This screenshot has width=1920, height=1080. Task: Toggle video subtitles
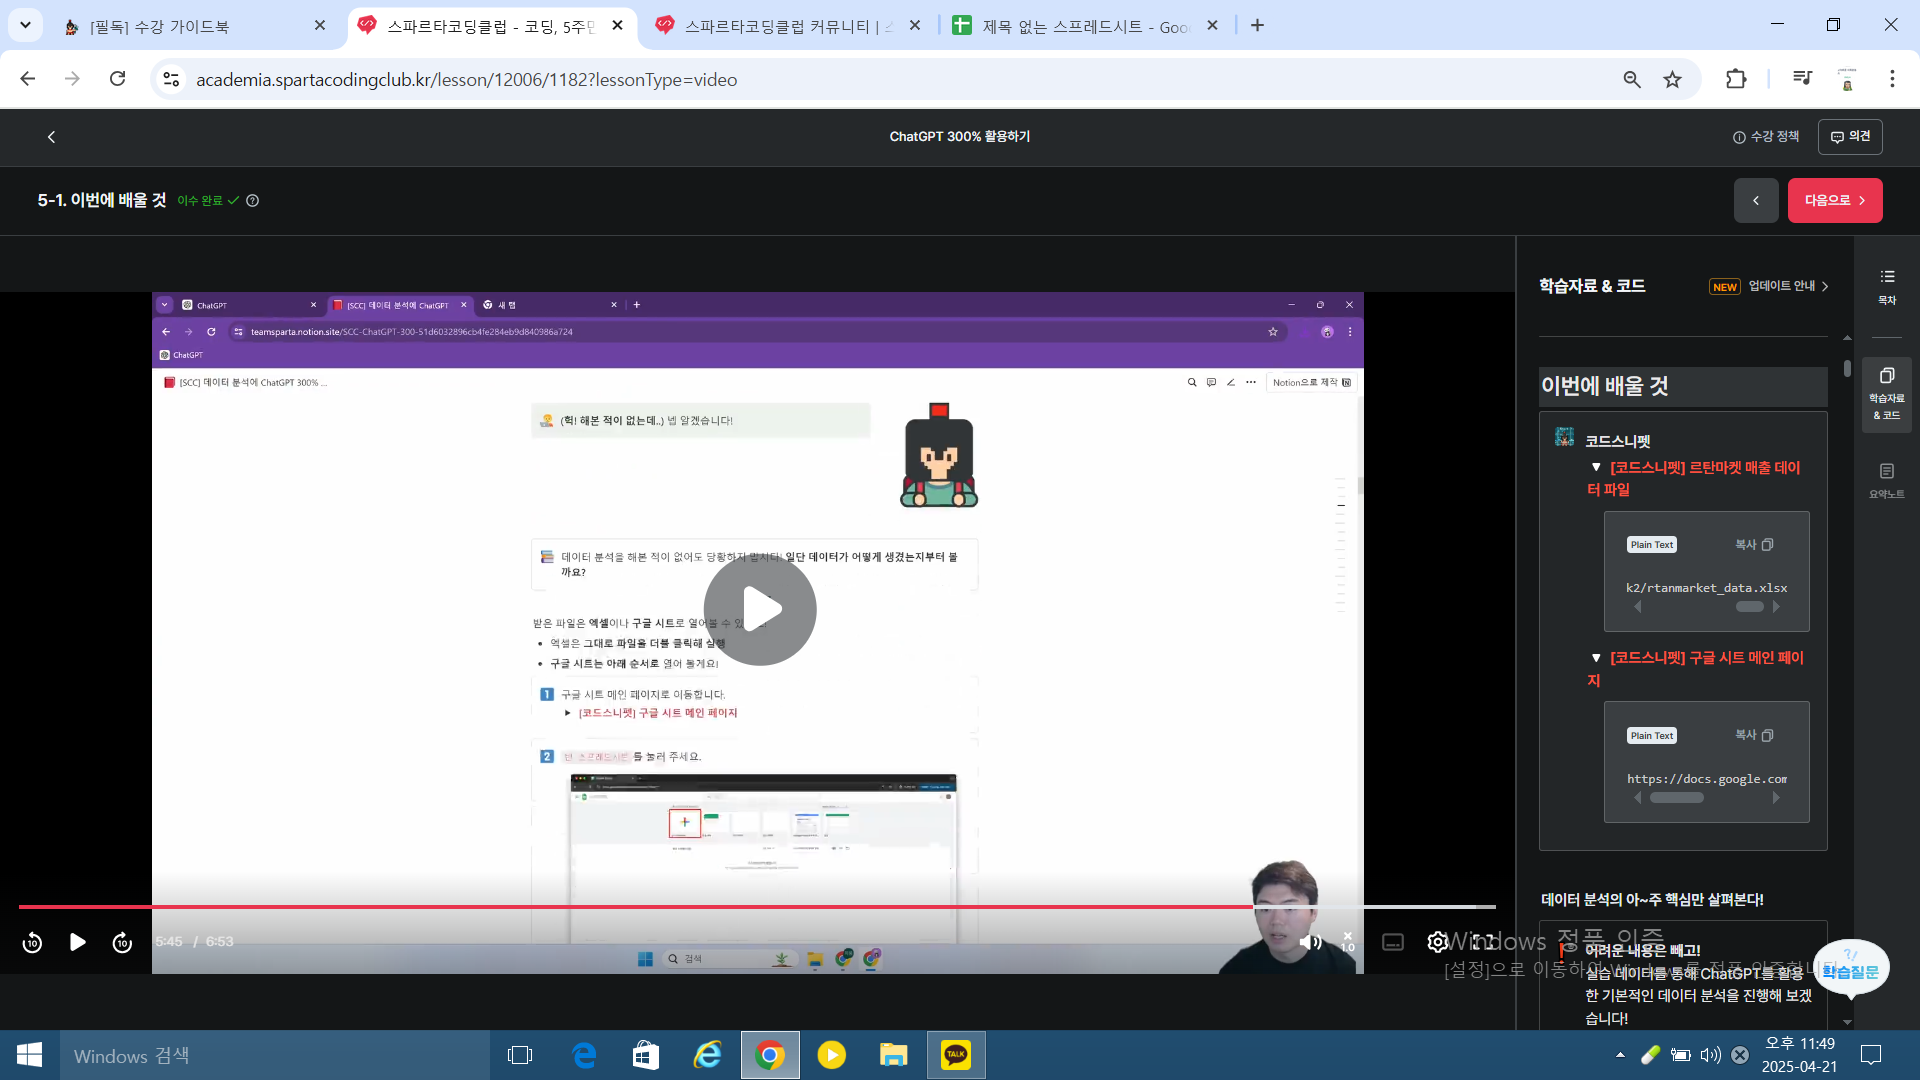point(1393,942)
